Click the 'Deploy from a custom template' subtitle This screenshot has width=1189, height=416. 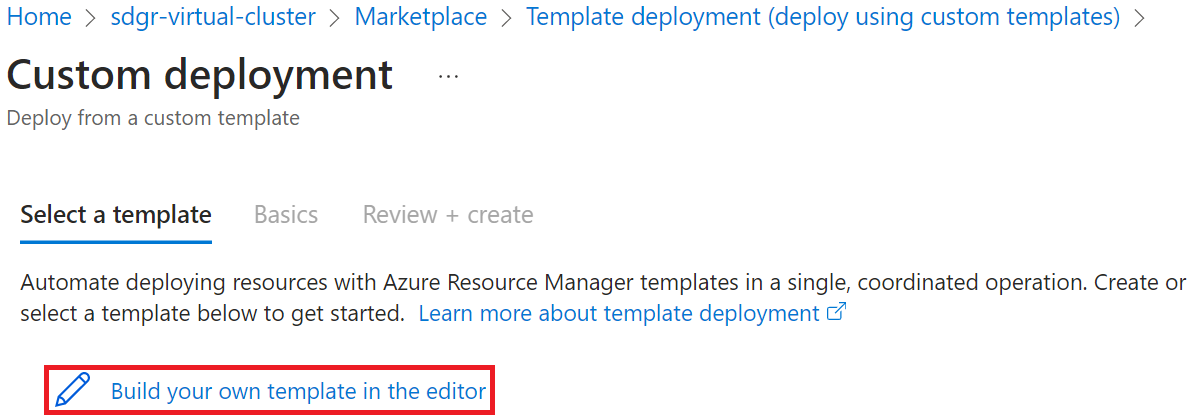[152, 118]
